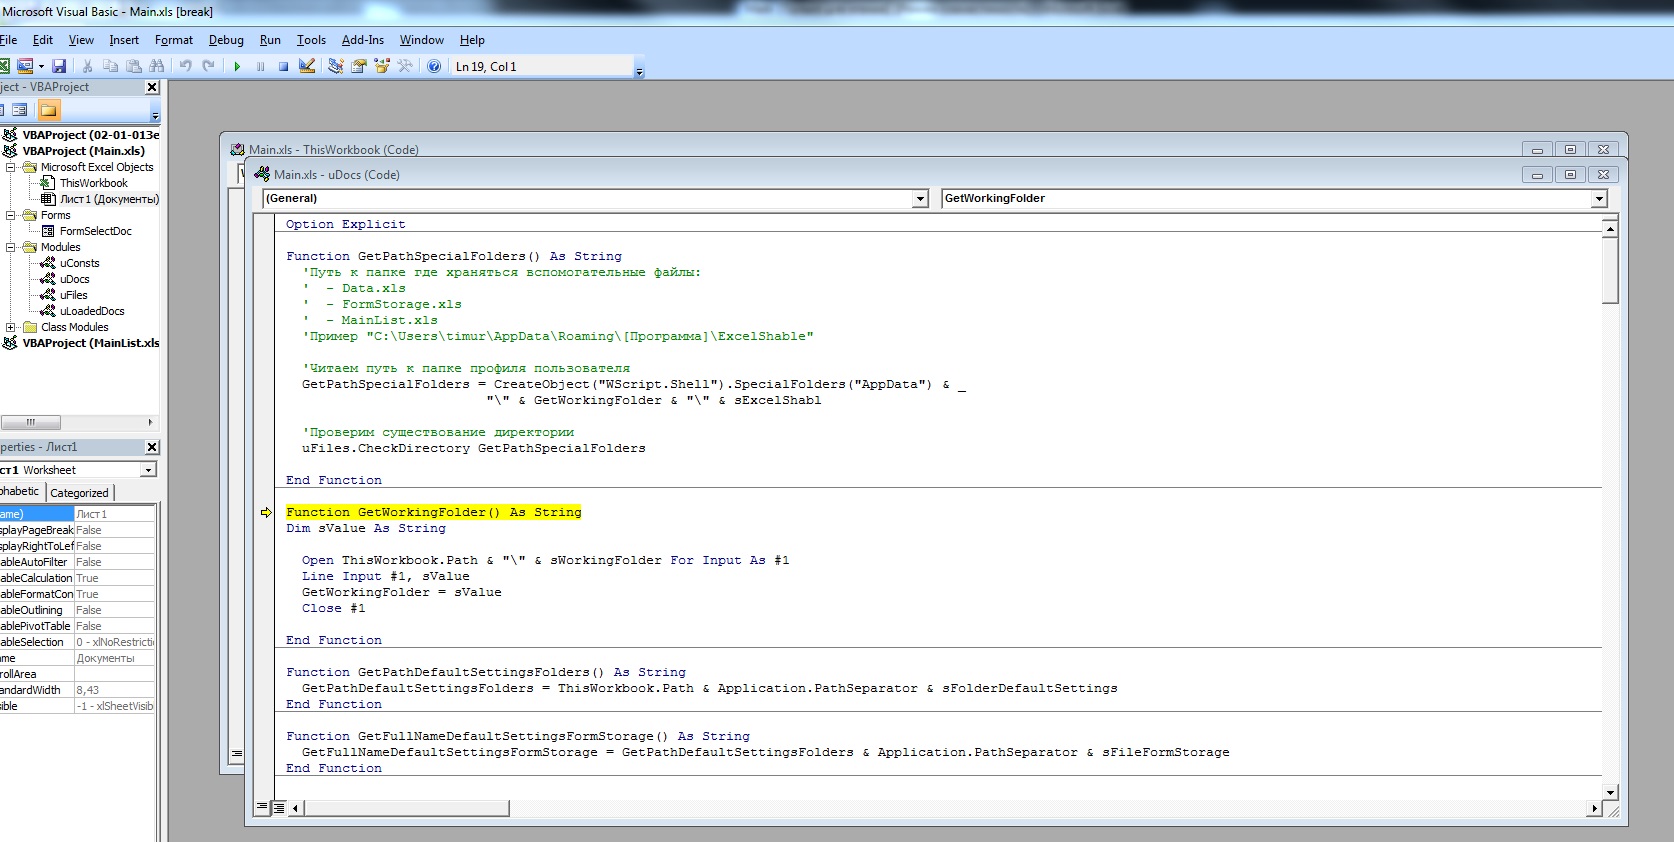Close the Properties panel
The width and height of the screenshot is (1674, 842).
pyautogui.click(x=152, y=447)
